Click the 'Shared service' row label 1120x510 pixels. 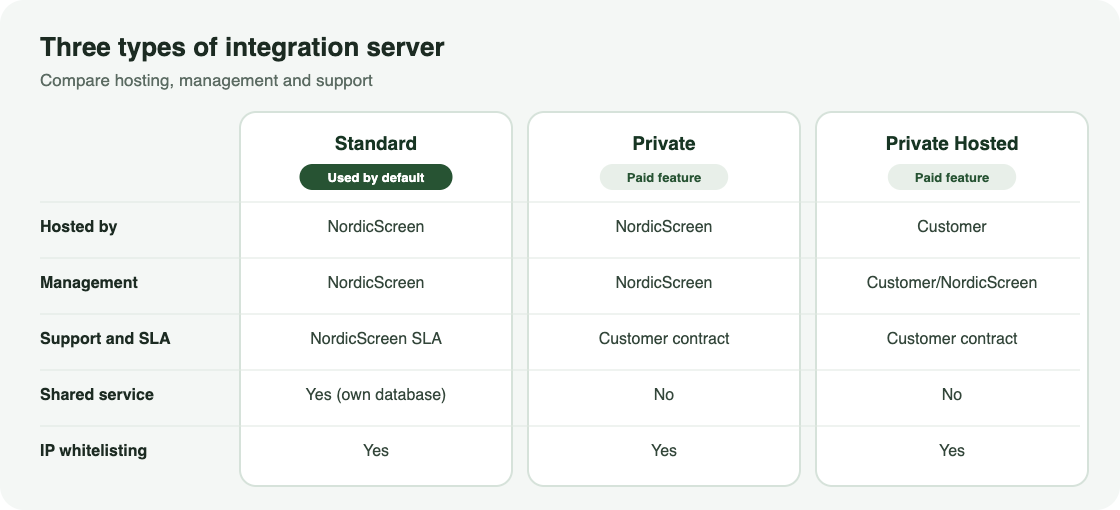tap(96, 394)
